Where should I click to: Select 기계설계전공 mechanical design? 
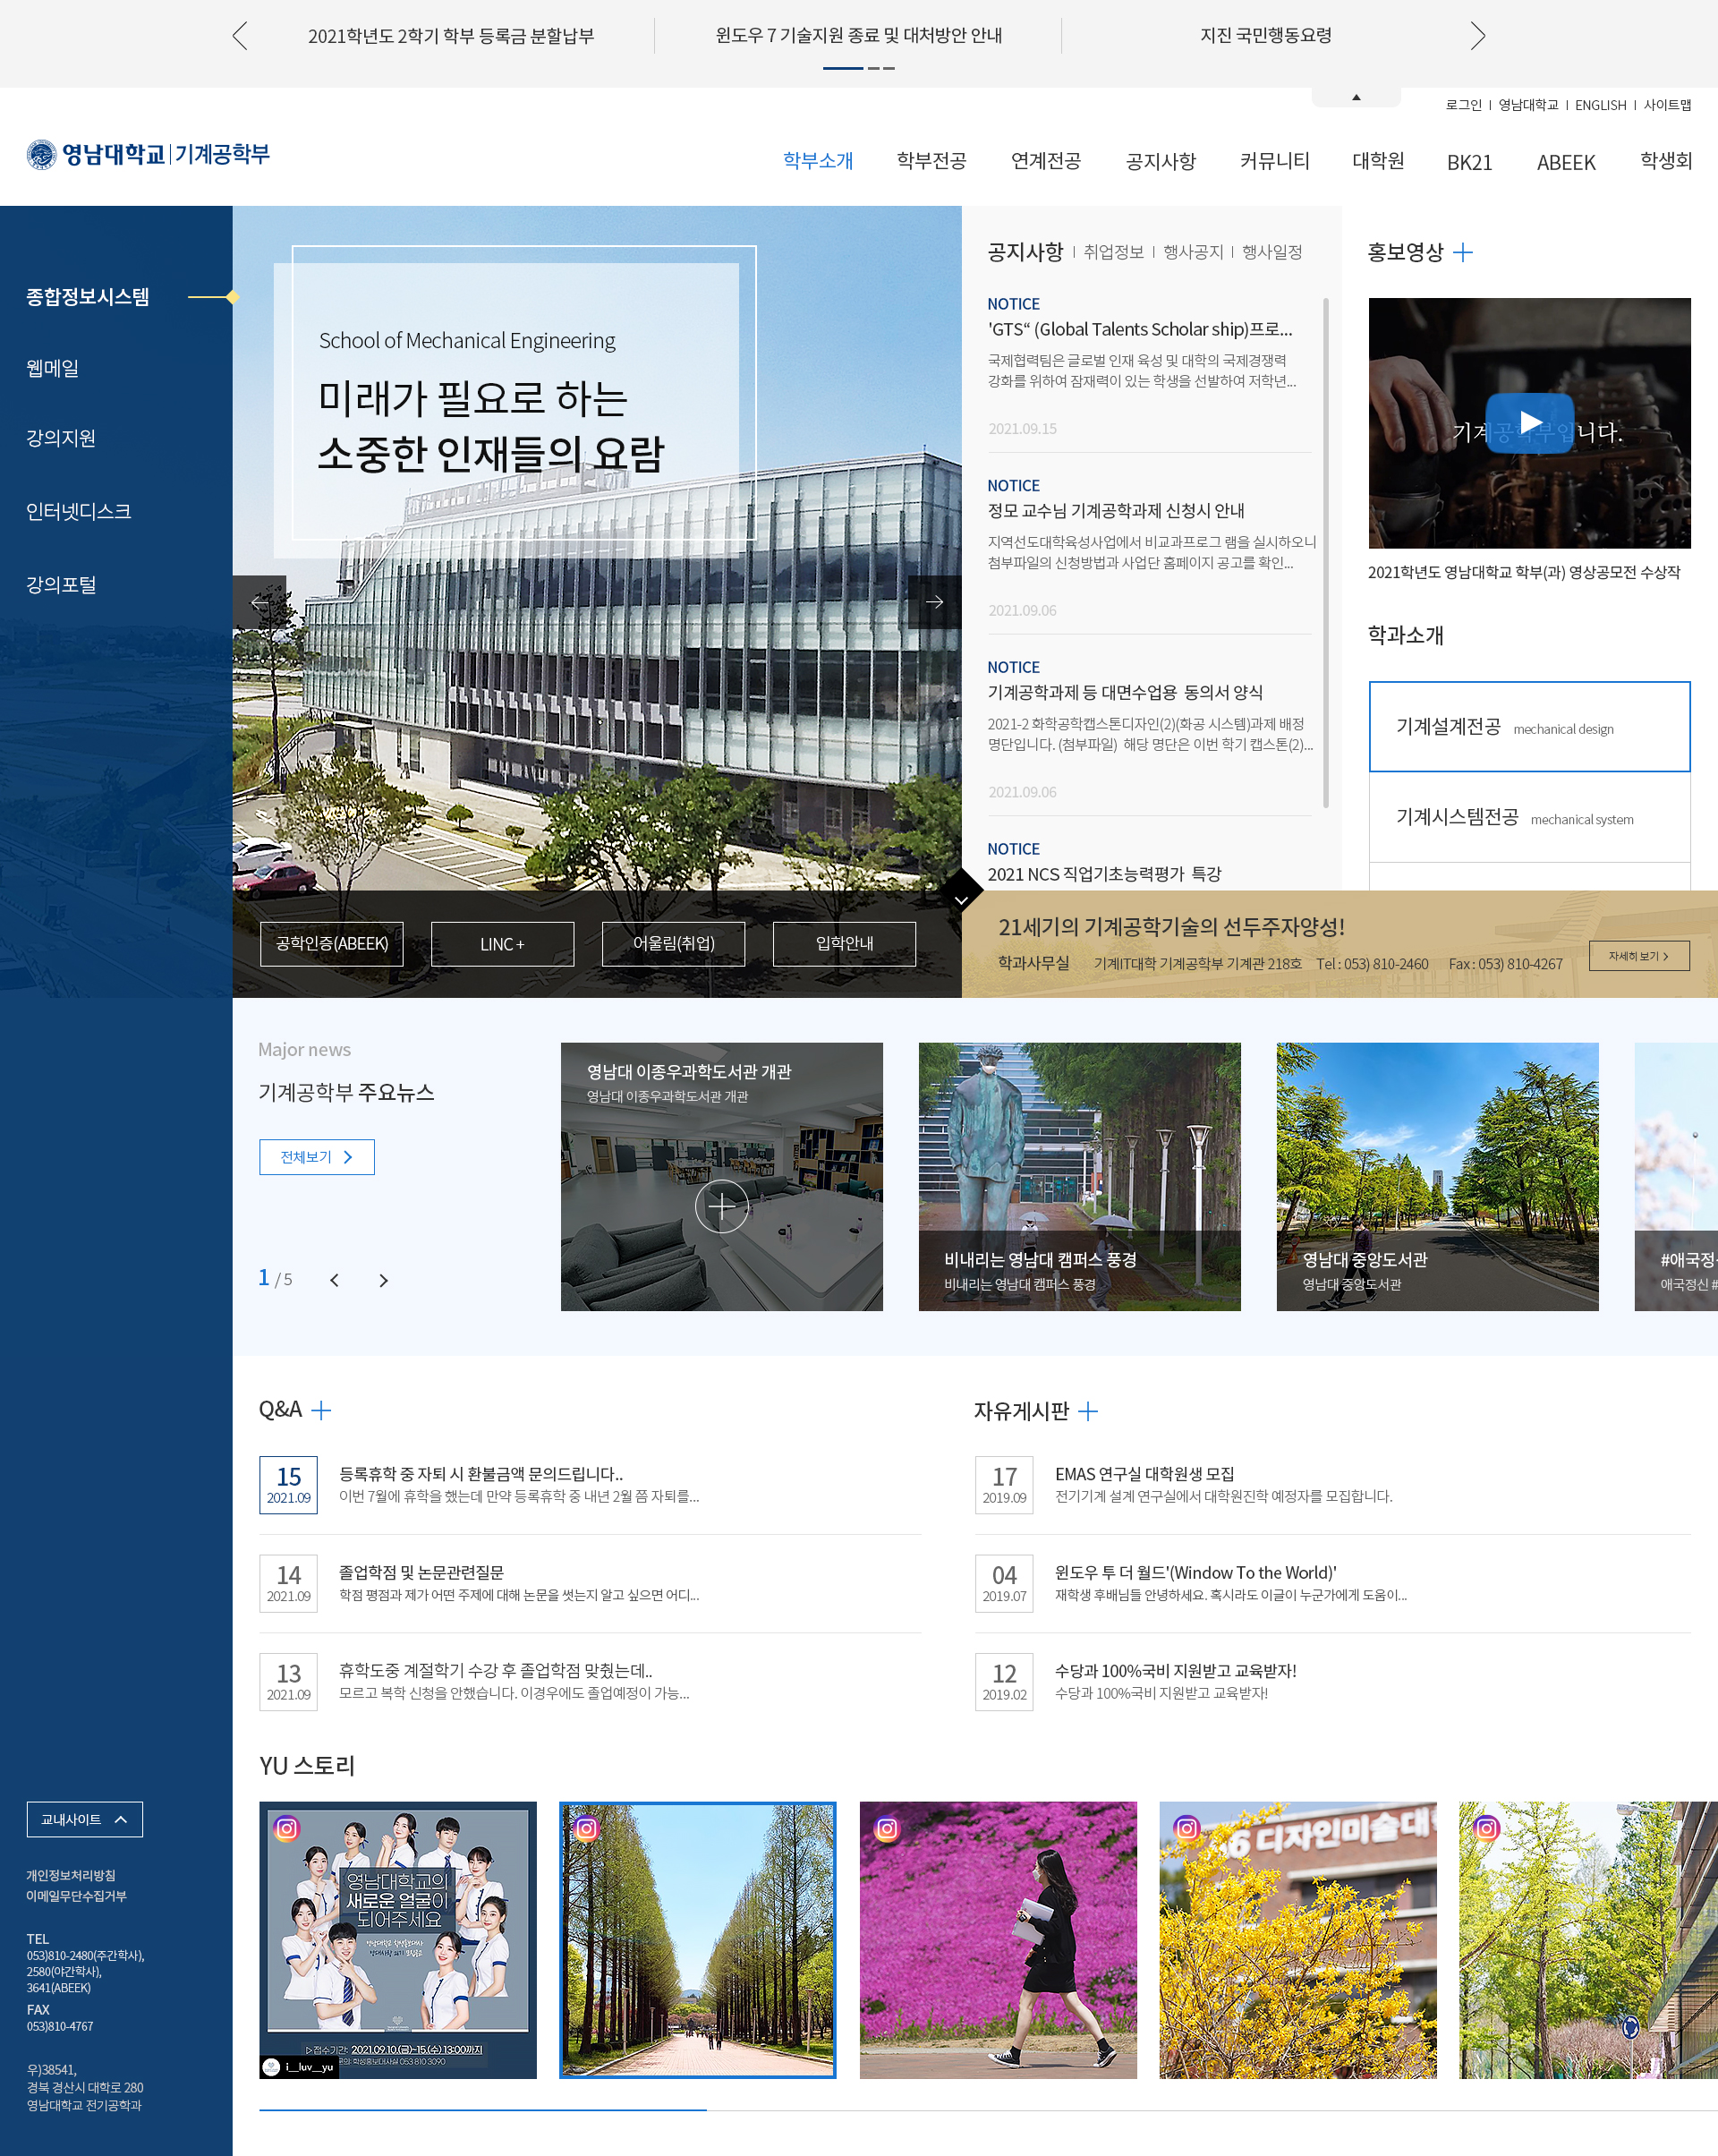click(1529, 727)
